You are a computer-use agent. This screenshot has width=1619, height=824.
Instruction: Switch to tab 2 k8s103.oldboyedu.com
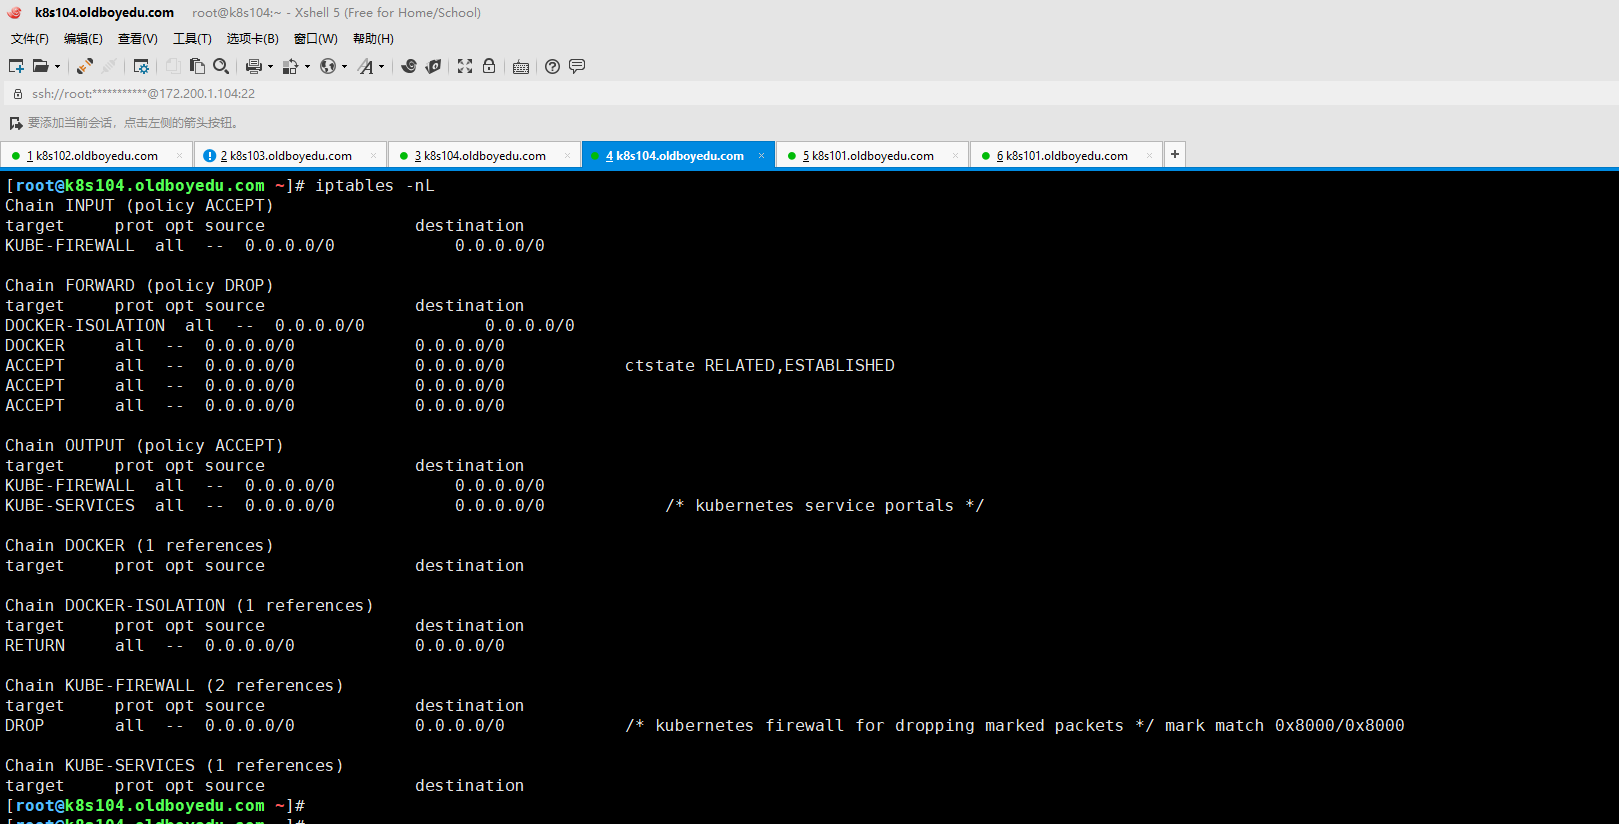tap(286, 156)
